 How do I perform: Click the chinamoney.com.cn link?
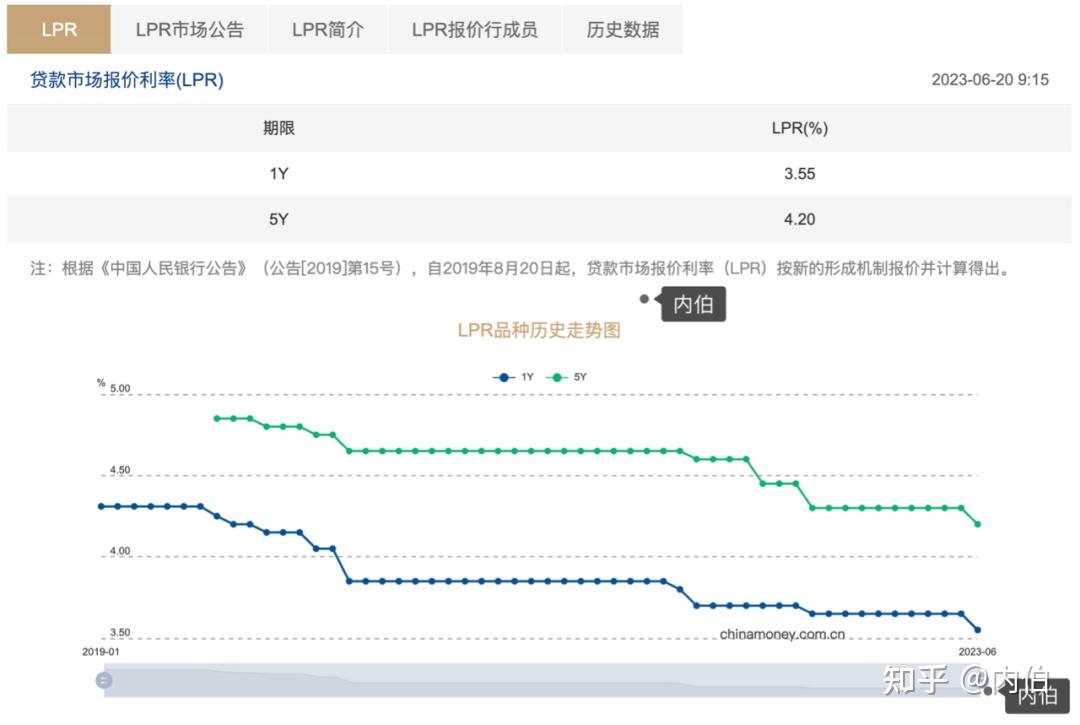781,634
